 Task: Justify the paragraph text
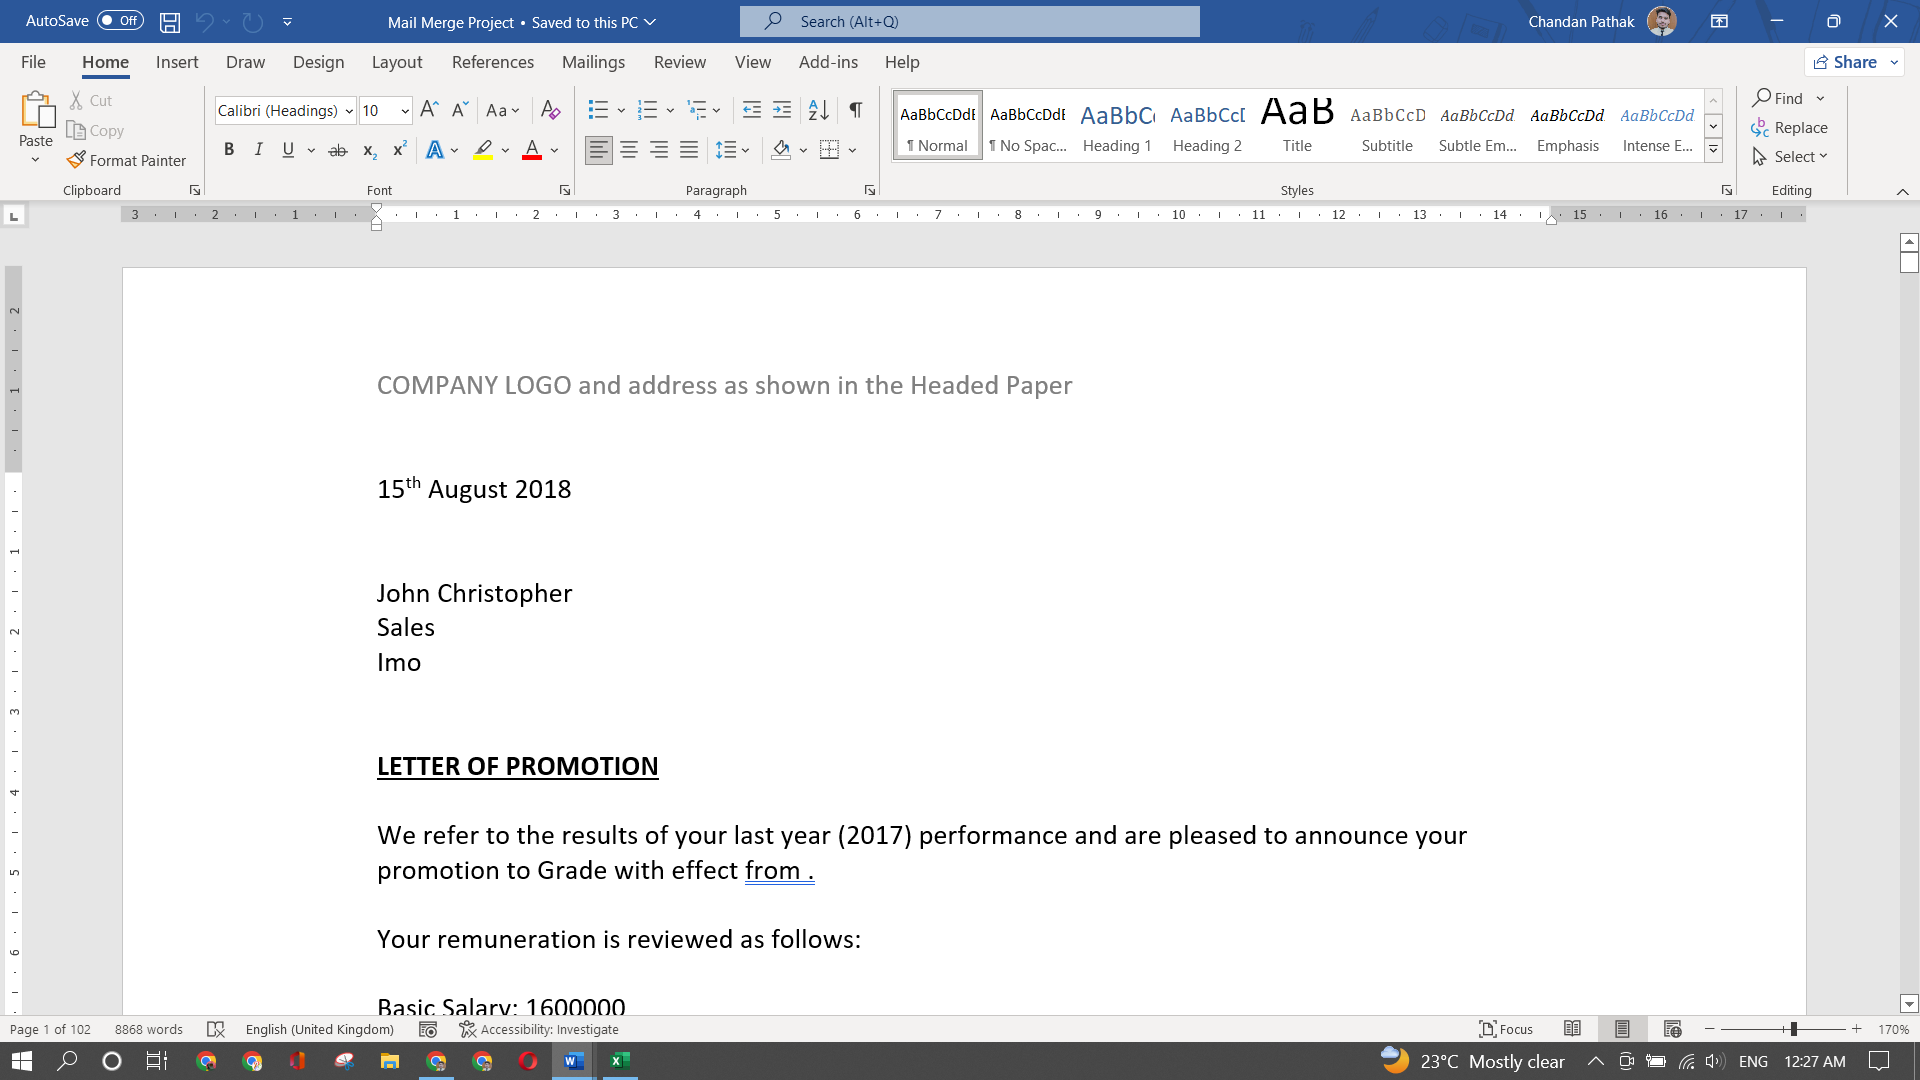[689, 150]
